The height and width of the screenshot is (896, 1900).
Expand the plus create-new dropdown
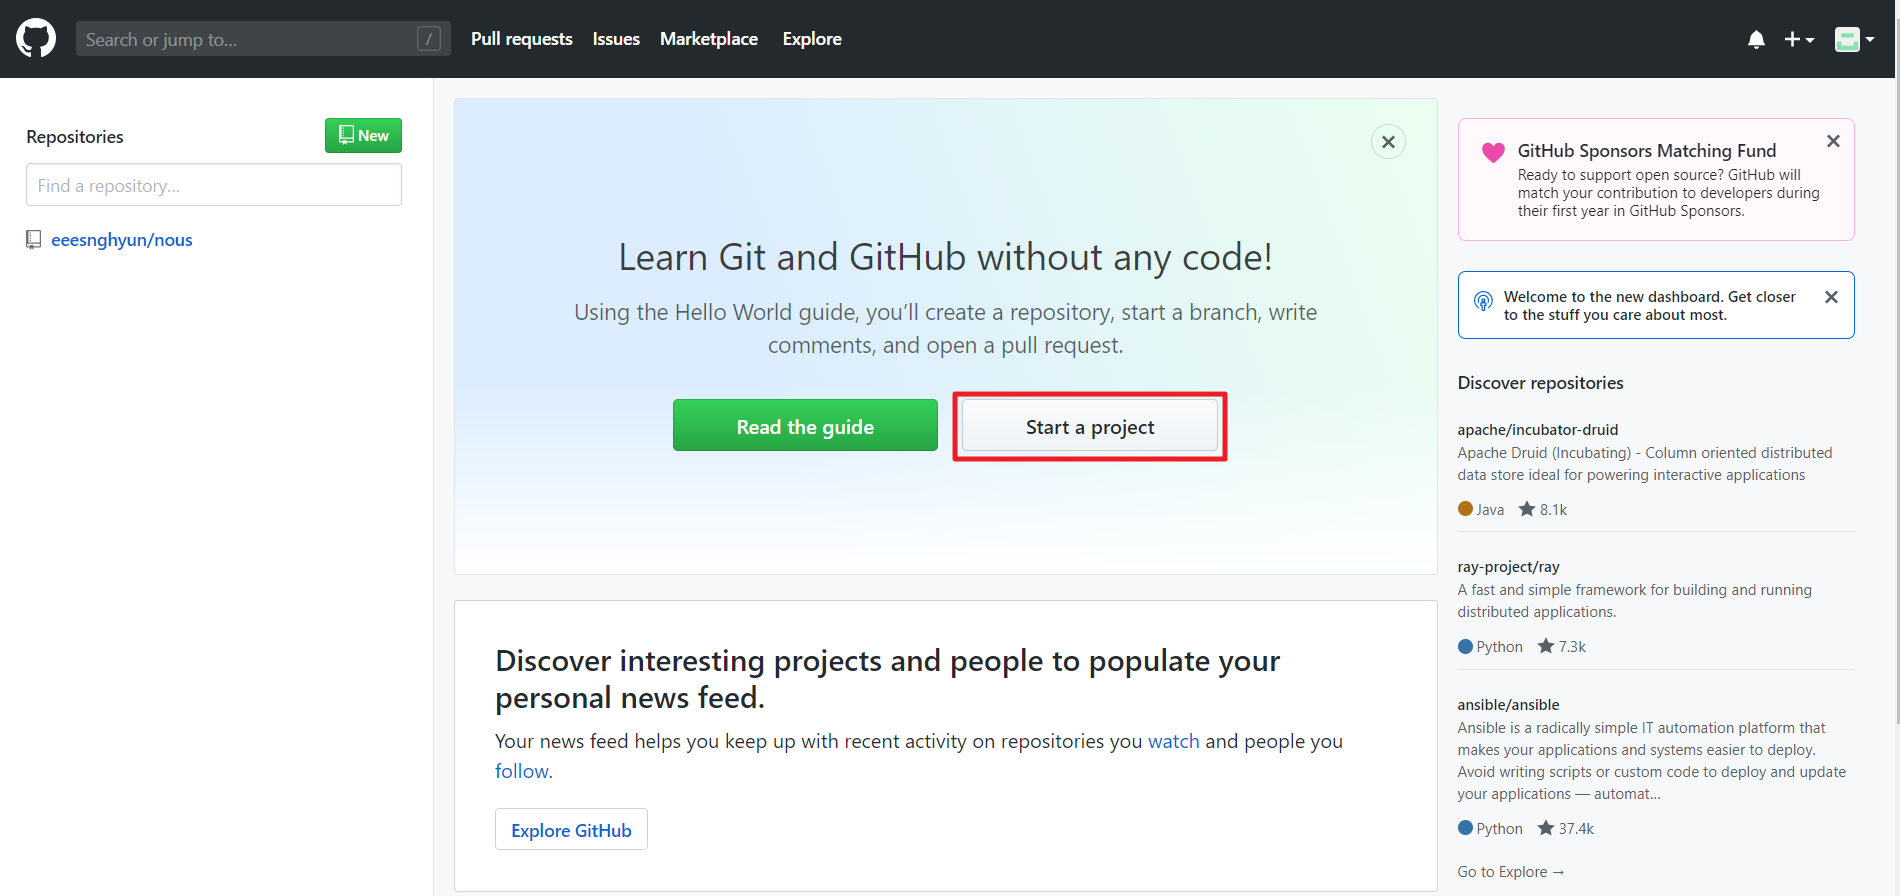tap(1799, 39)
